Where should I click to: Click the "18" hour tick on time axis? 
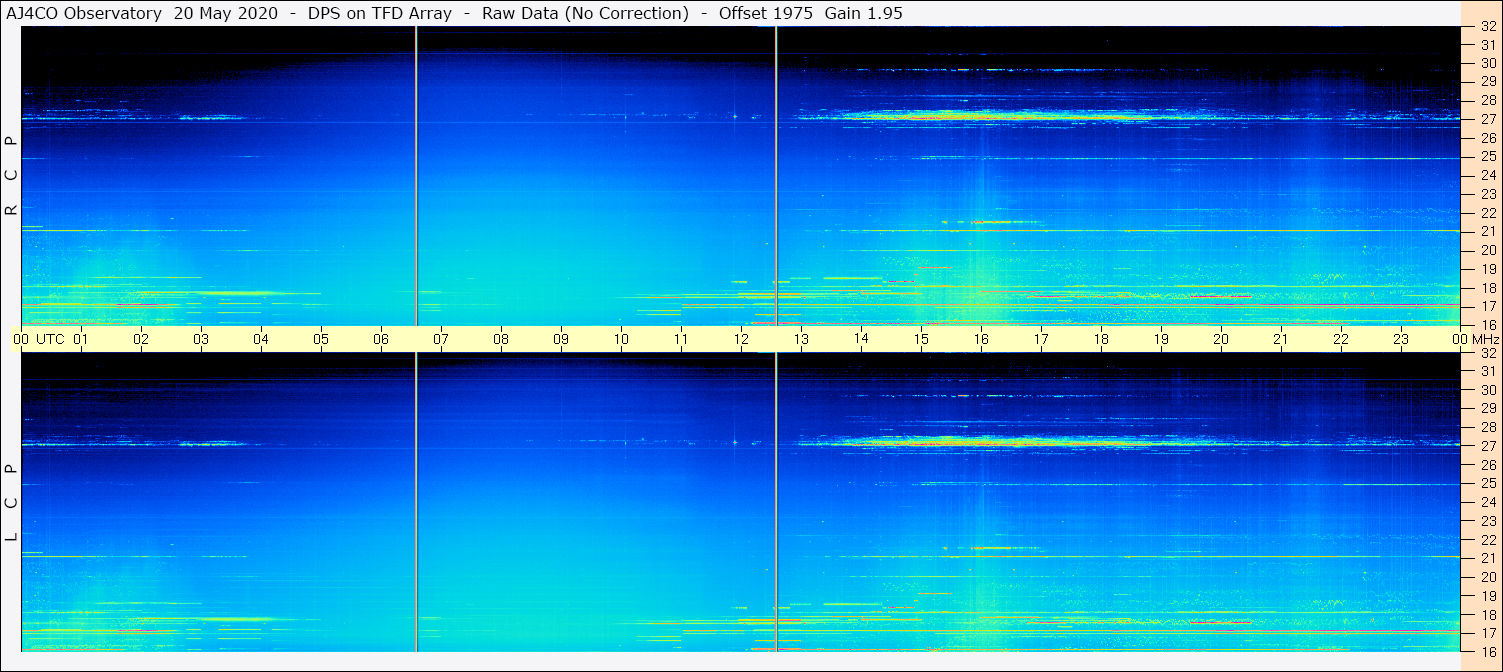tap(1101, 339)
